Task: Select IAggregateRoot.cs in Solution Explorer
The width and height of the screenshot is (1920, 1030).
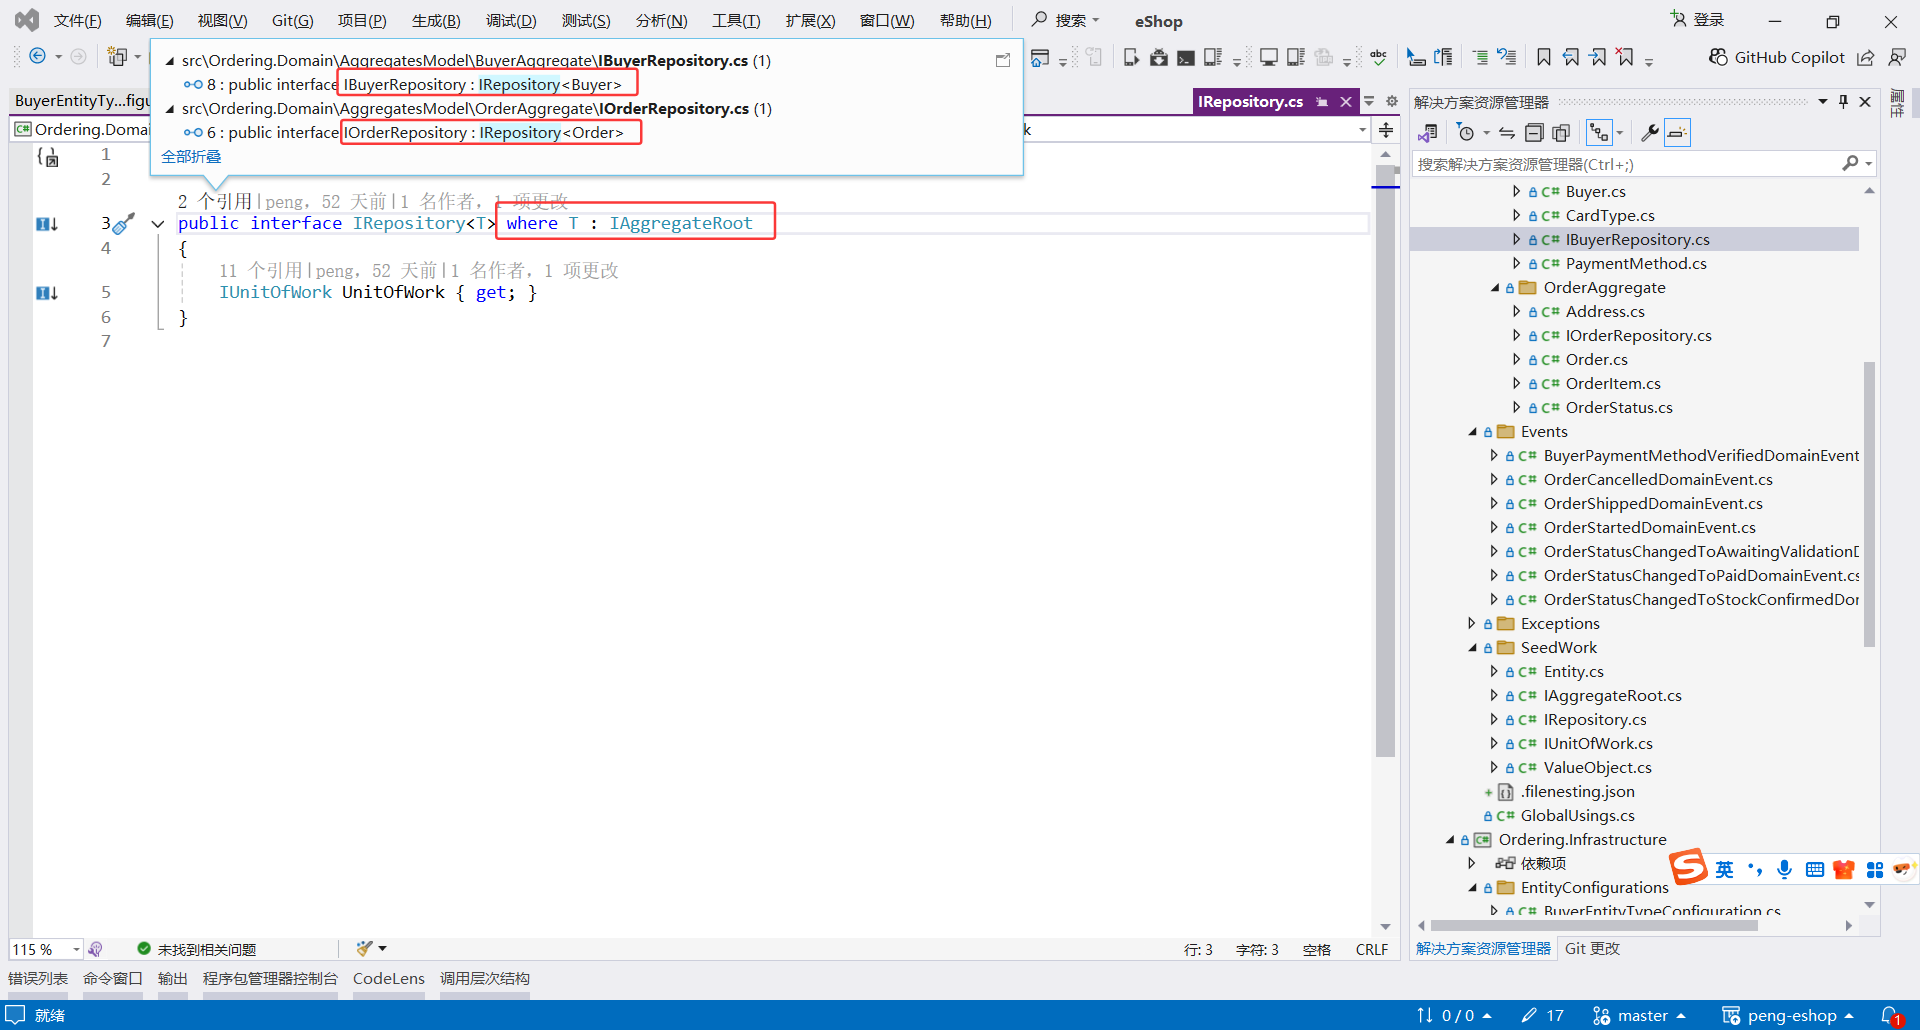Action: (x=1612, y=696)
